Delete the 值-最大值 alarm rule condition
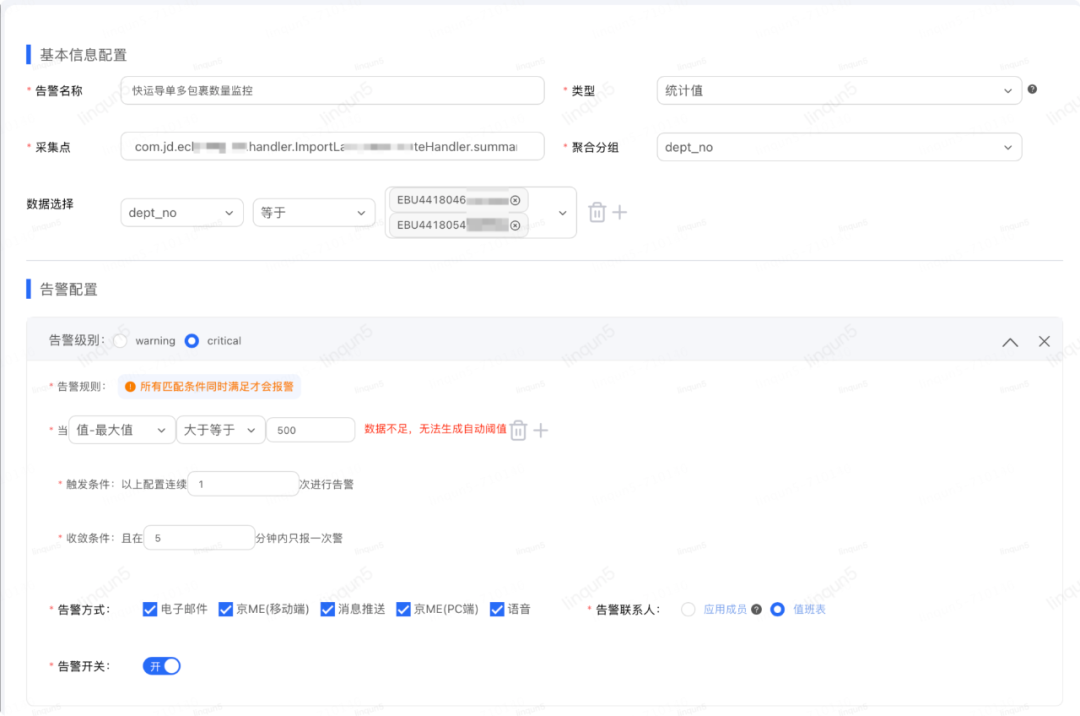Screen dimensions: 1080x716 519,430
